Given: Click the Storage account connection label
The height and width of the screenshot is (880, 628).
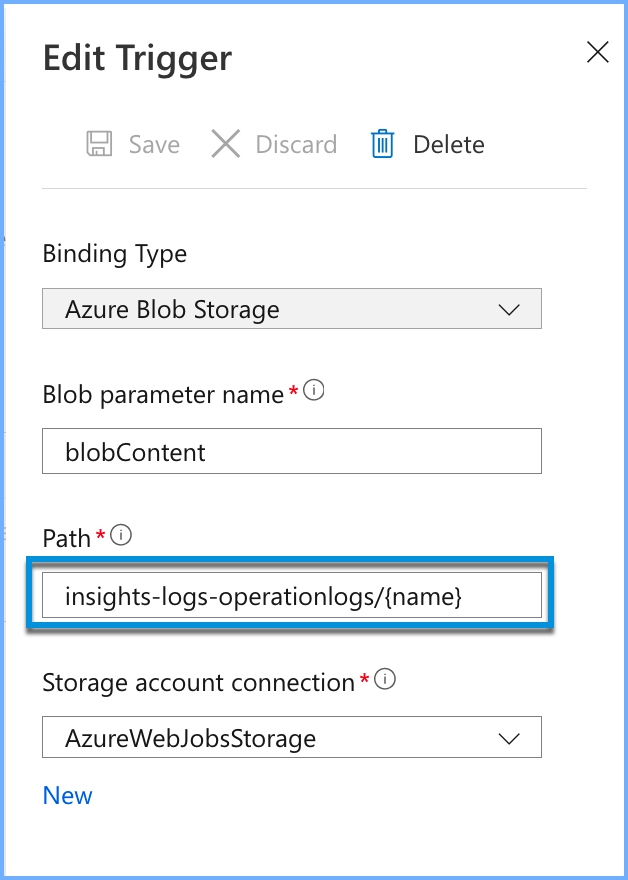Looking at the screenshot, I should (x=198, y=683).
